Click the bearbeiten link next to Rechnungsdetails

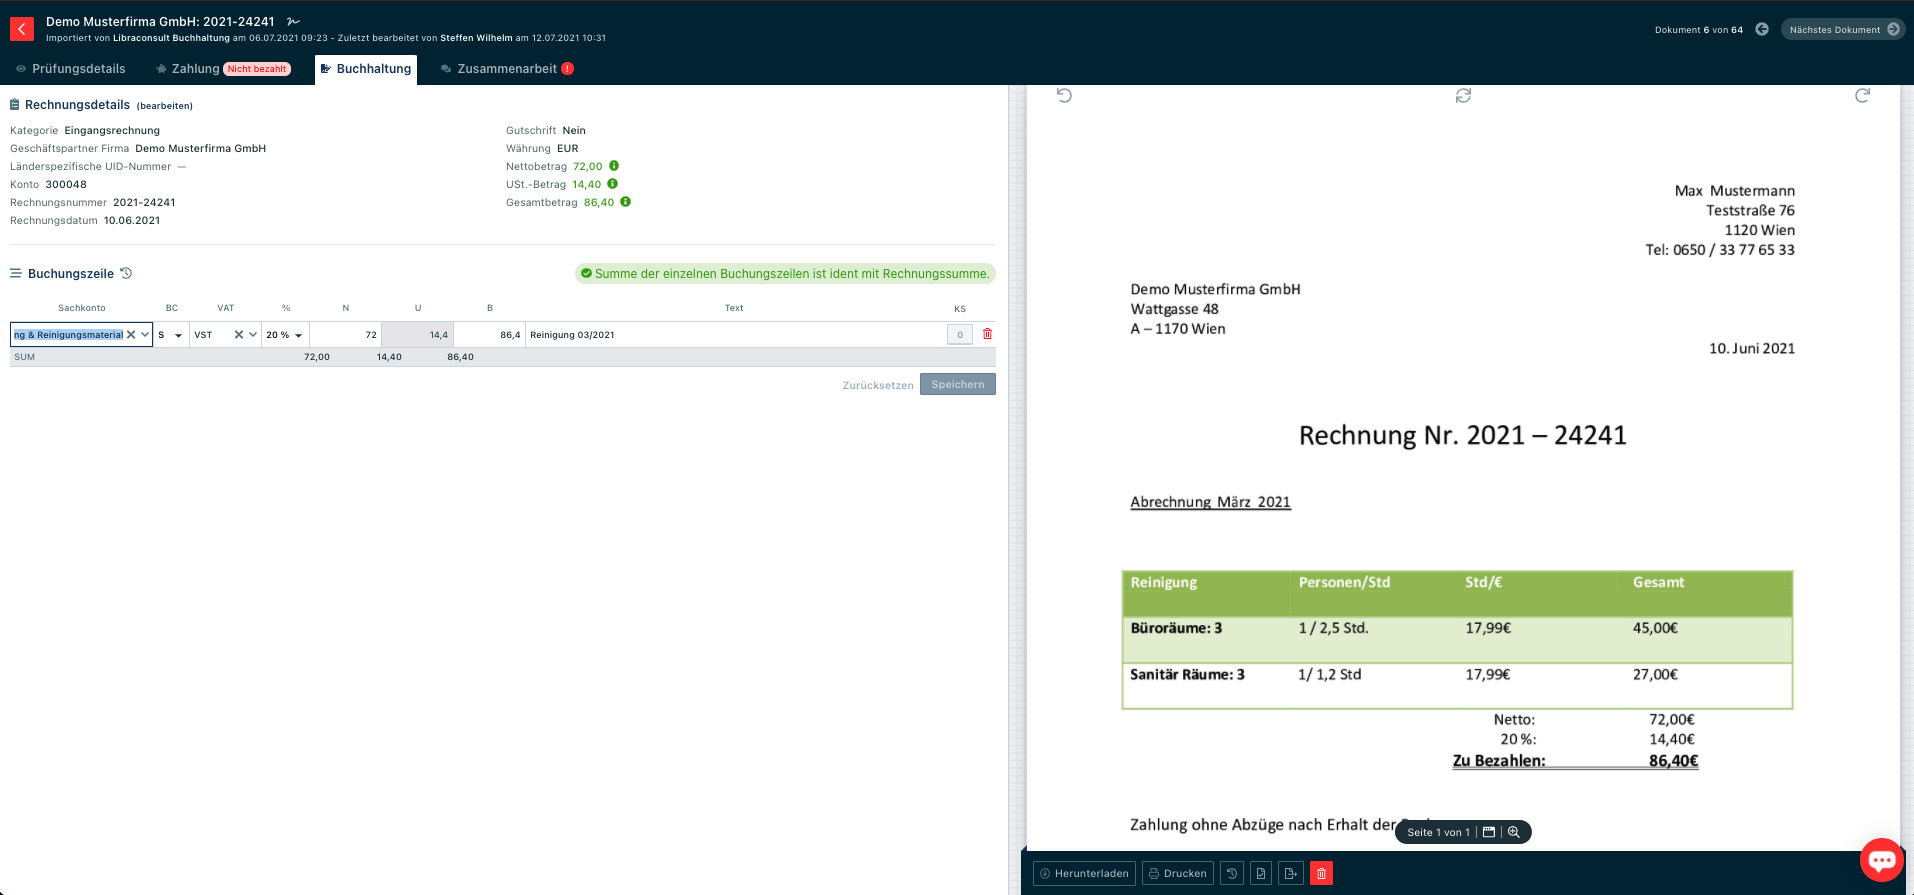click(165, 106)
